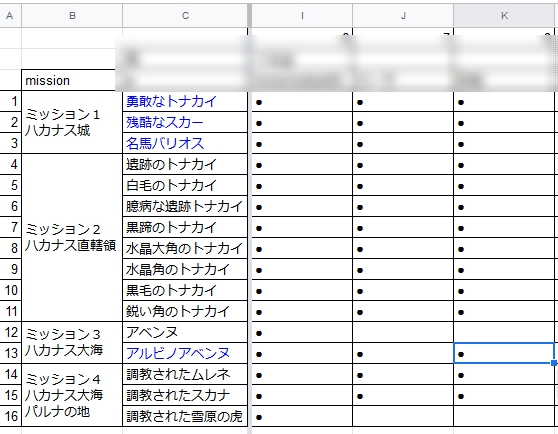558x434 pixels.
Task: Open the 名馬バリオス link cell
Action: 185,143
